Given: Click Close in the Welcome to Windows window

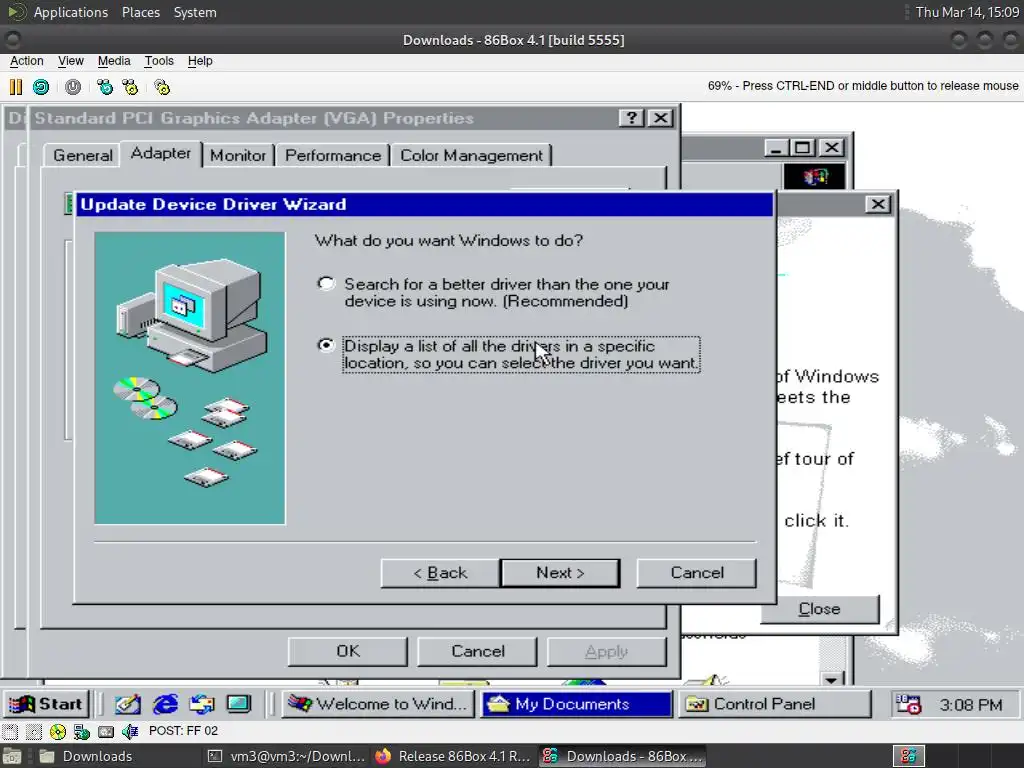Looking at the screenshot, I should pyautogui.click(x=820, y=609).
